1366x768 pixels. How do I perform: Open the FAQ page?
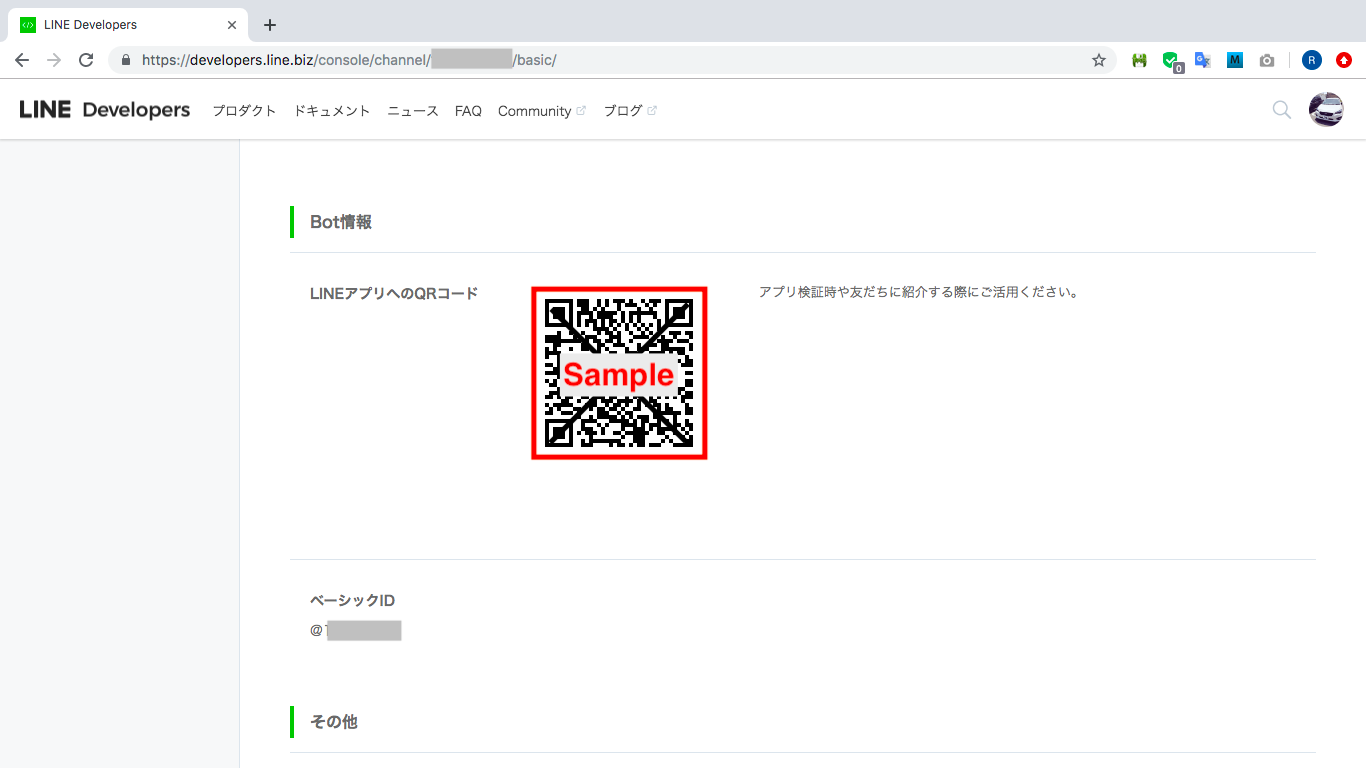[x=468, y=111]
